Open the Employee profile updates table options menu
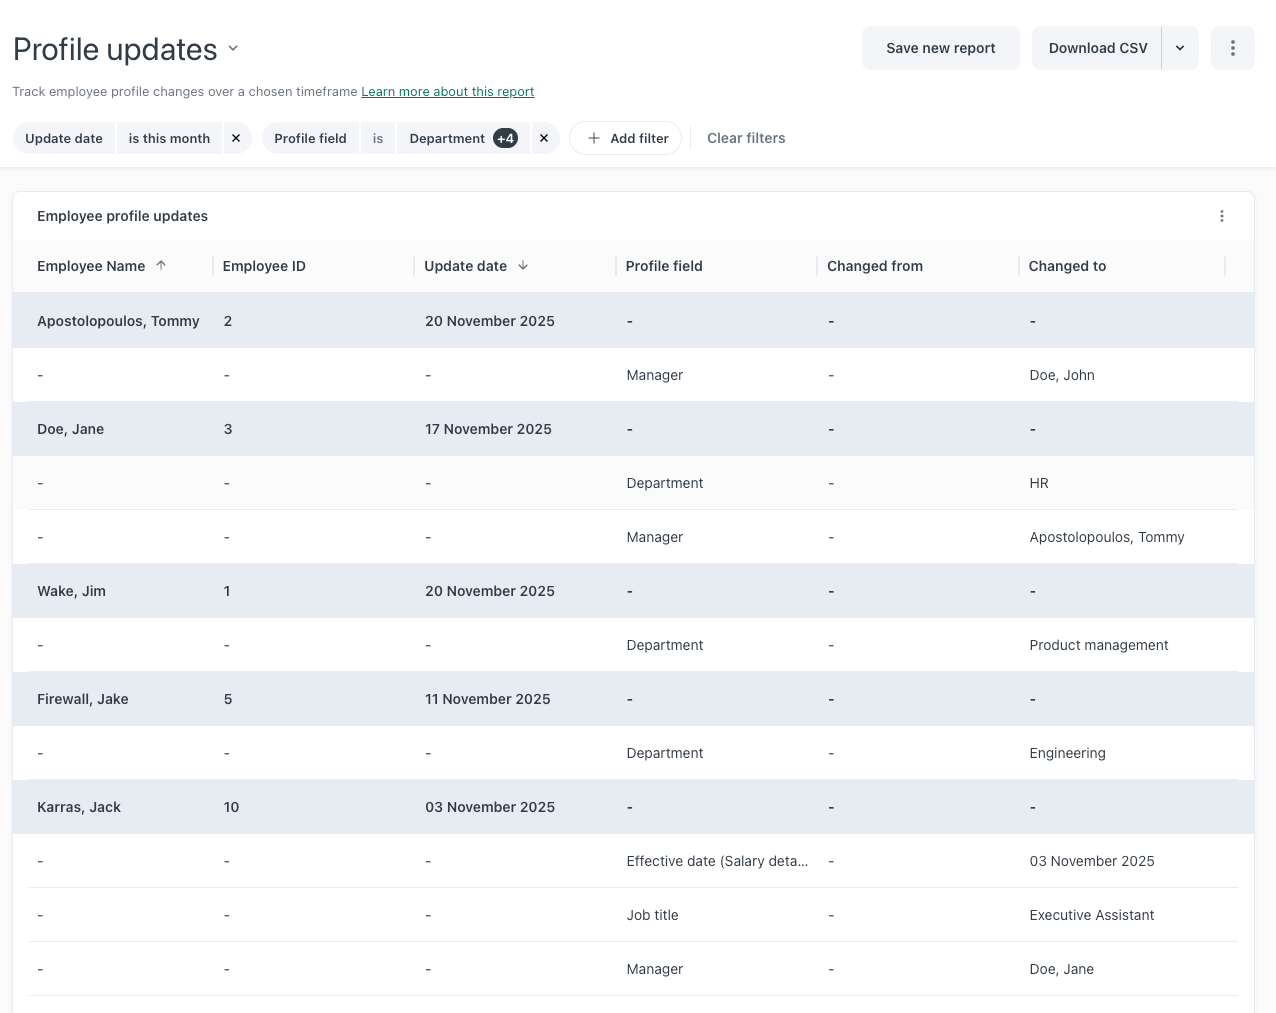1276x1013 pixels. point(1221,216)
